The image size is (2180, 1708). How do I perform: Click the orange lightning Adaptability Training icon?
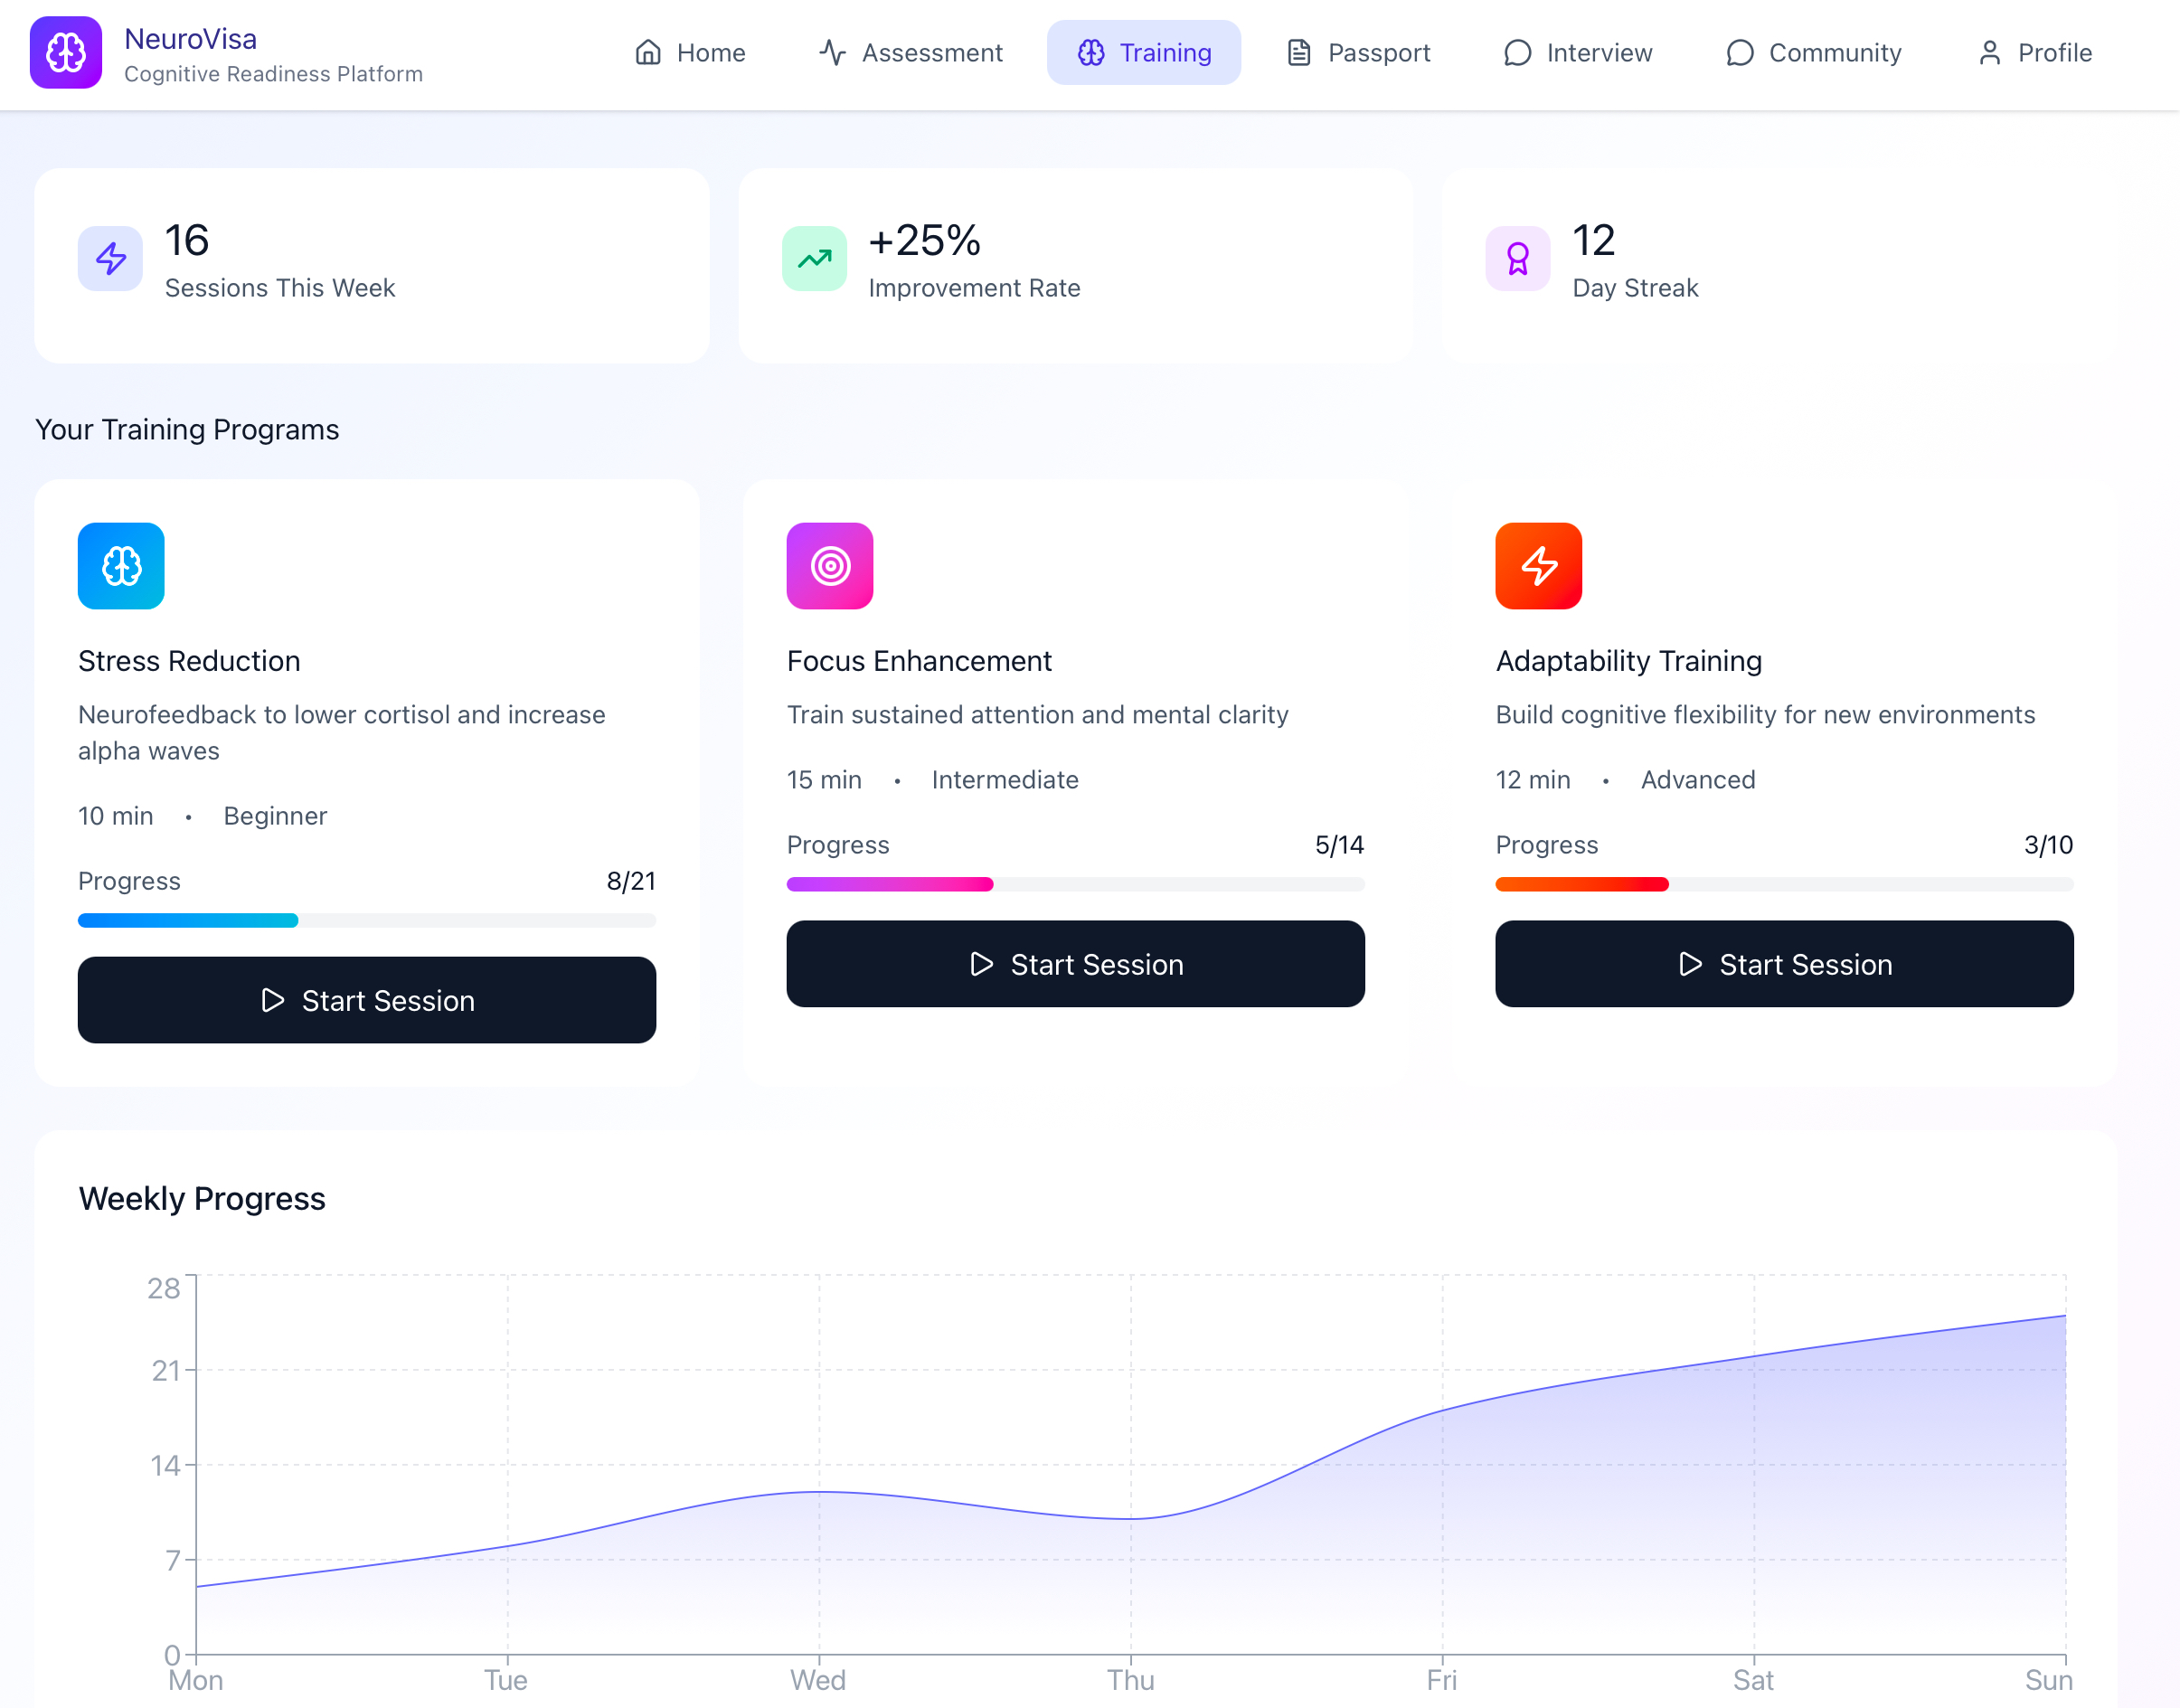click(x=1538, y=566)
